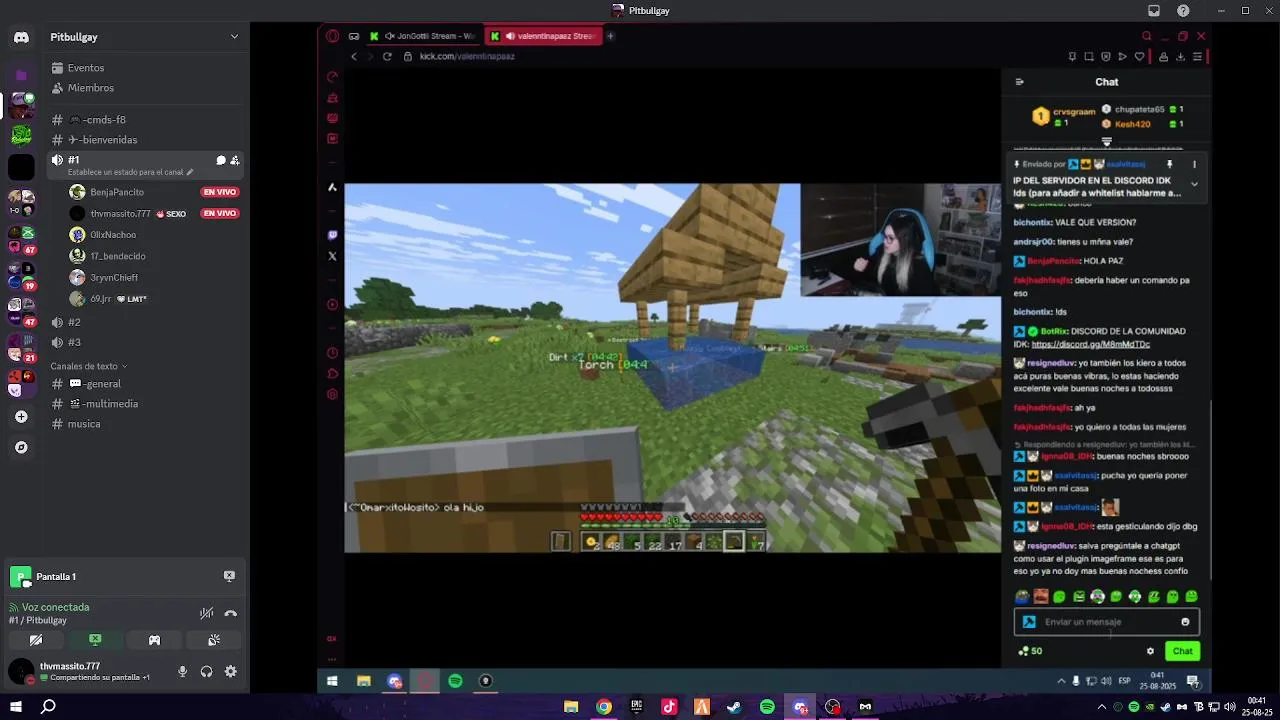The width and height of the screenshot is (1280, 720).
Task: Open Kick chat settings gear
Action: [1150, 651]
